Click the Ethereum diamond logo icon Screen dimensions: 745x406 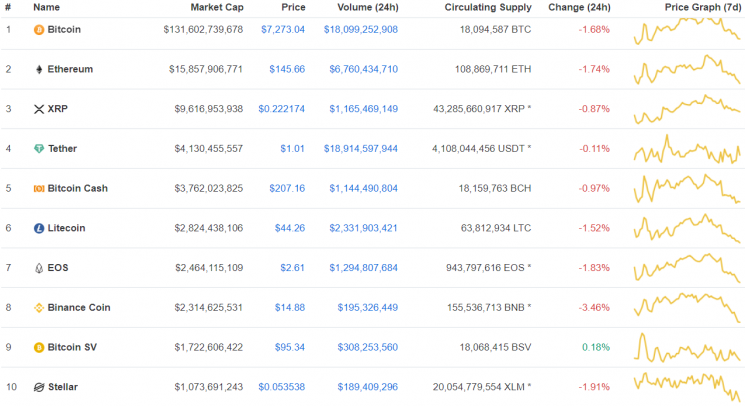(39, 69)
